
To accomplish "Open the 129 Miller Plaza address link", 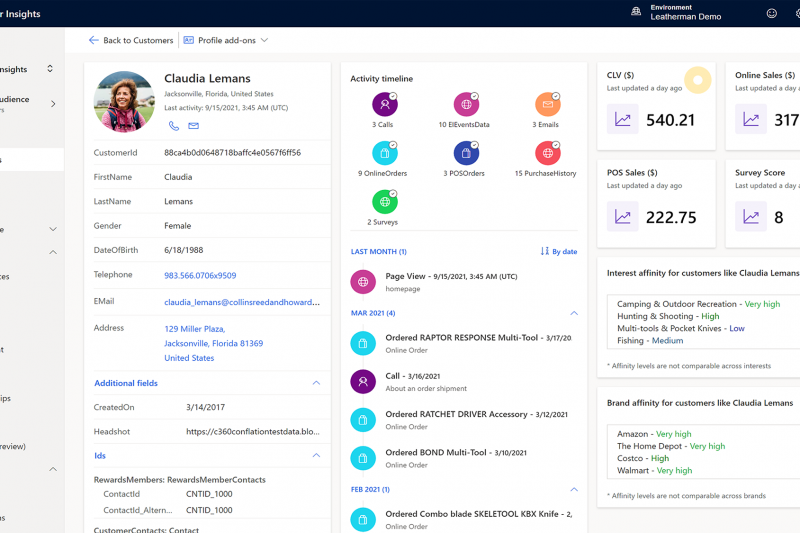I will click(213, 343).
